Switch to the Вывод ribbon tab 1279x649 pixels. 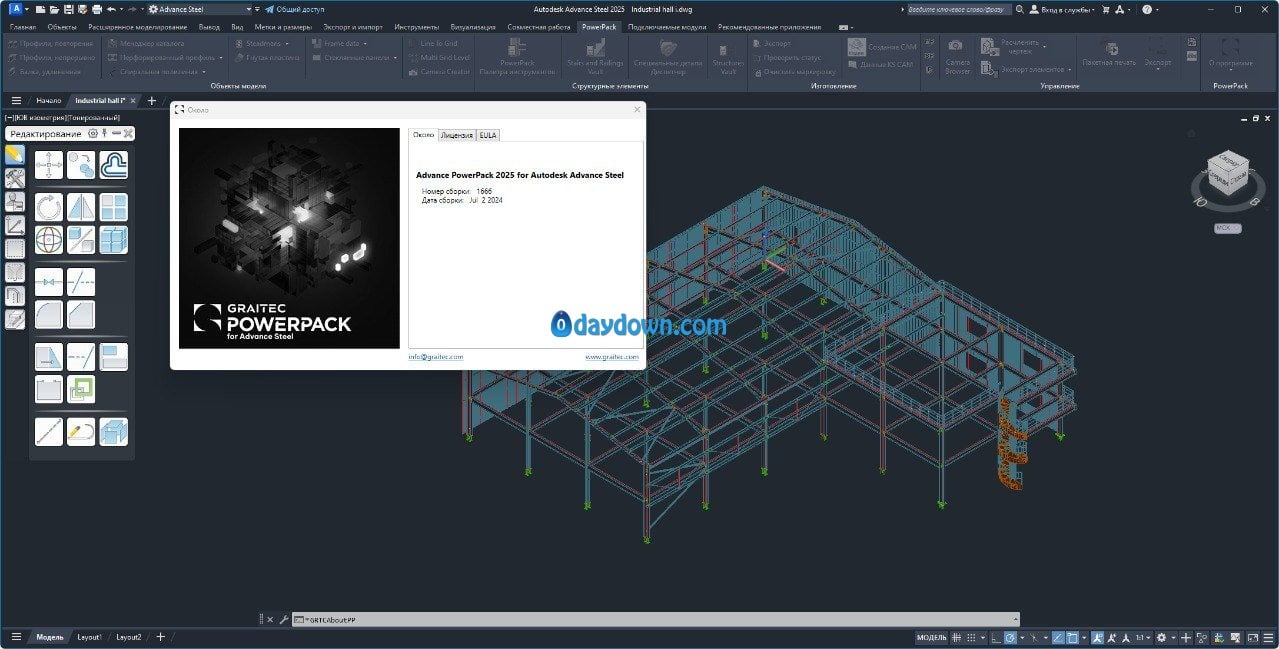click(x=208, y=27)
